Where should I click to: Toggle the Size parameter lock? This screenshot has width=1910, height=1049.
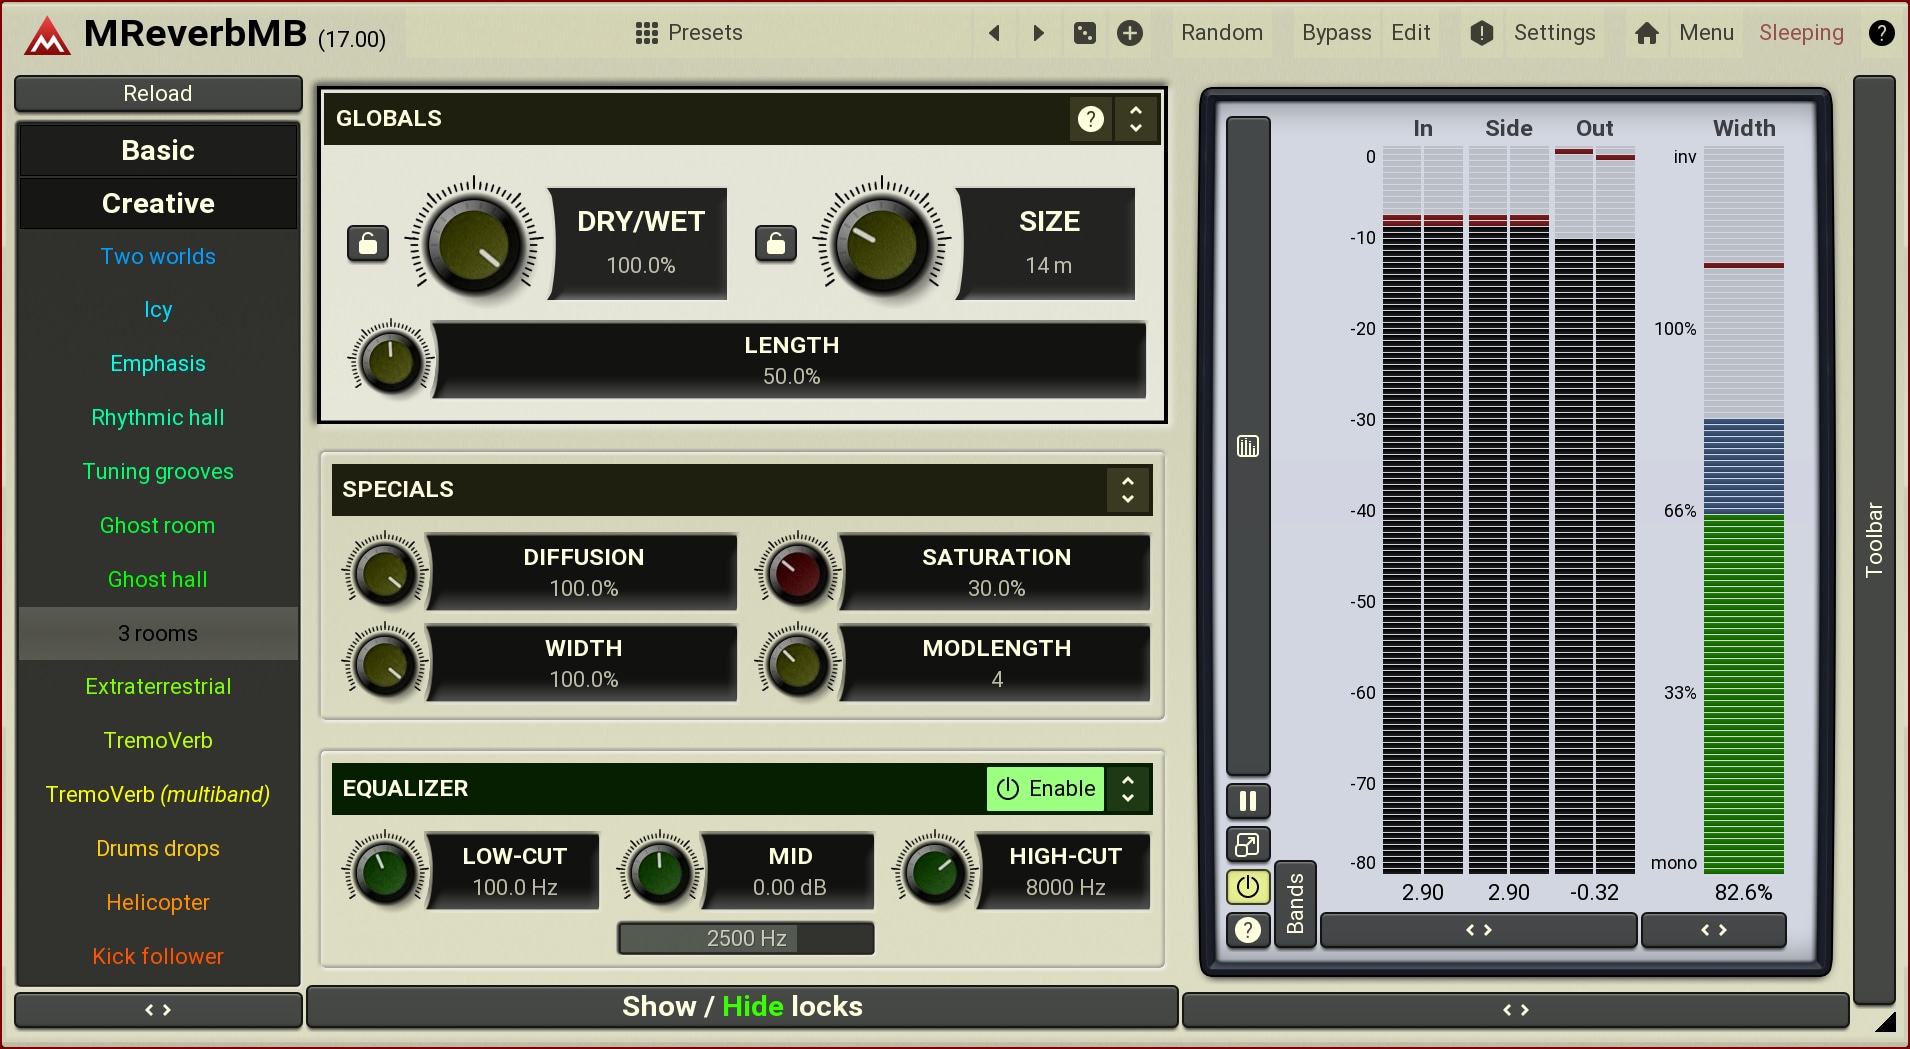(x=776, y=243)
